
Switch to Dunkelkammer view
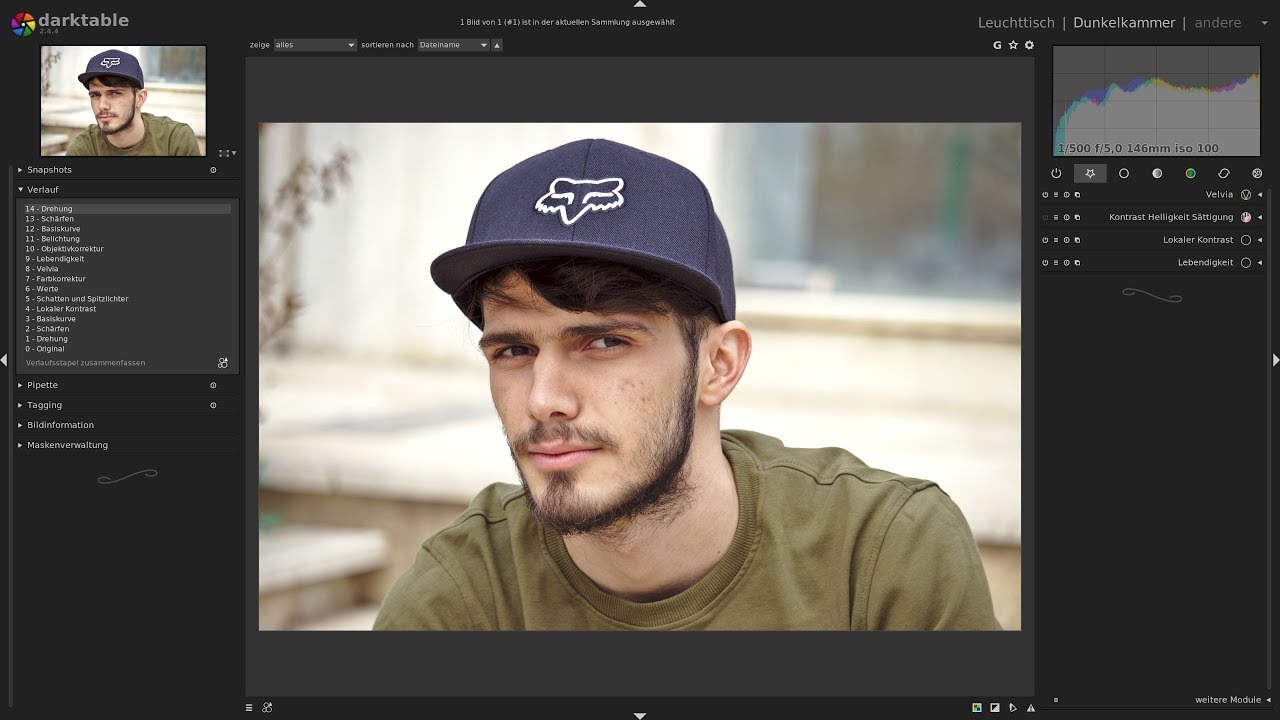pos(1124,23)
